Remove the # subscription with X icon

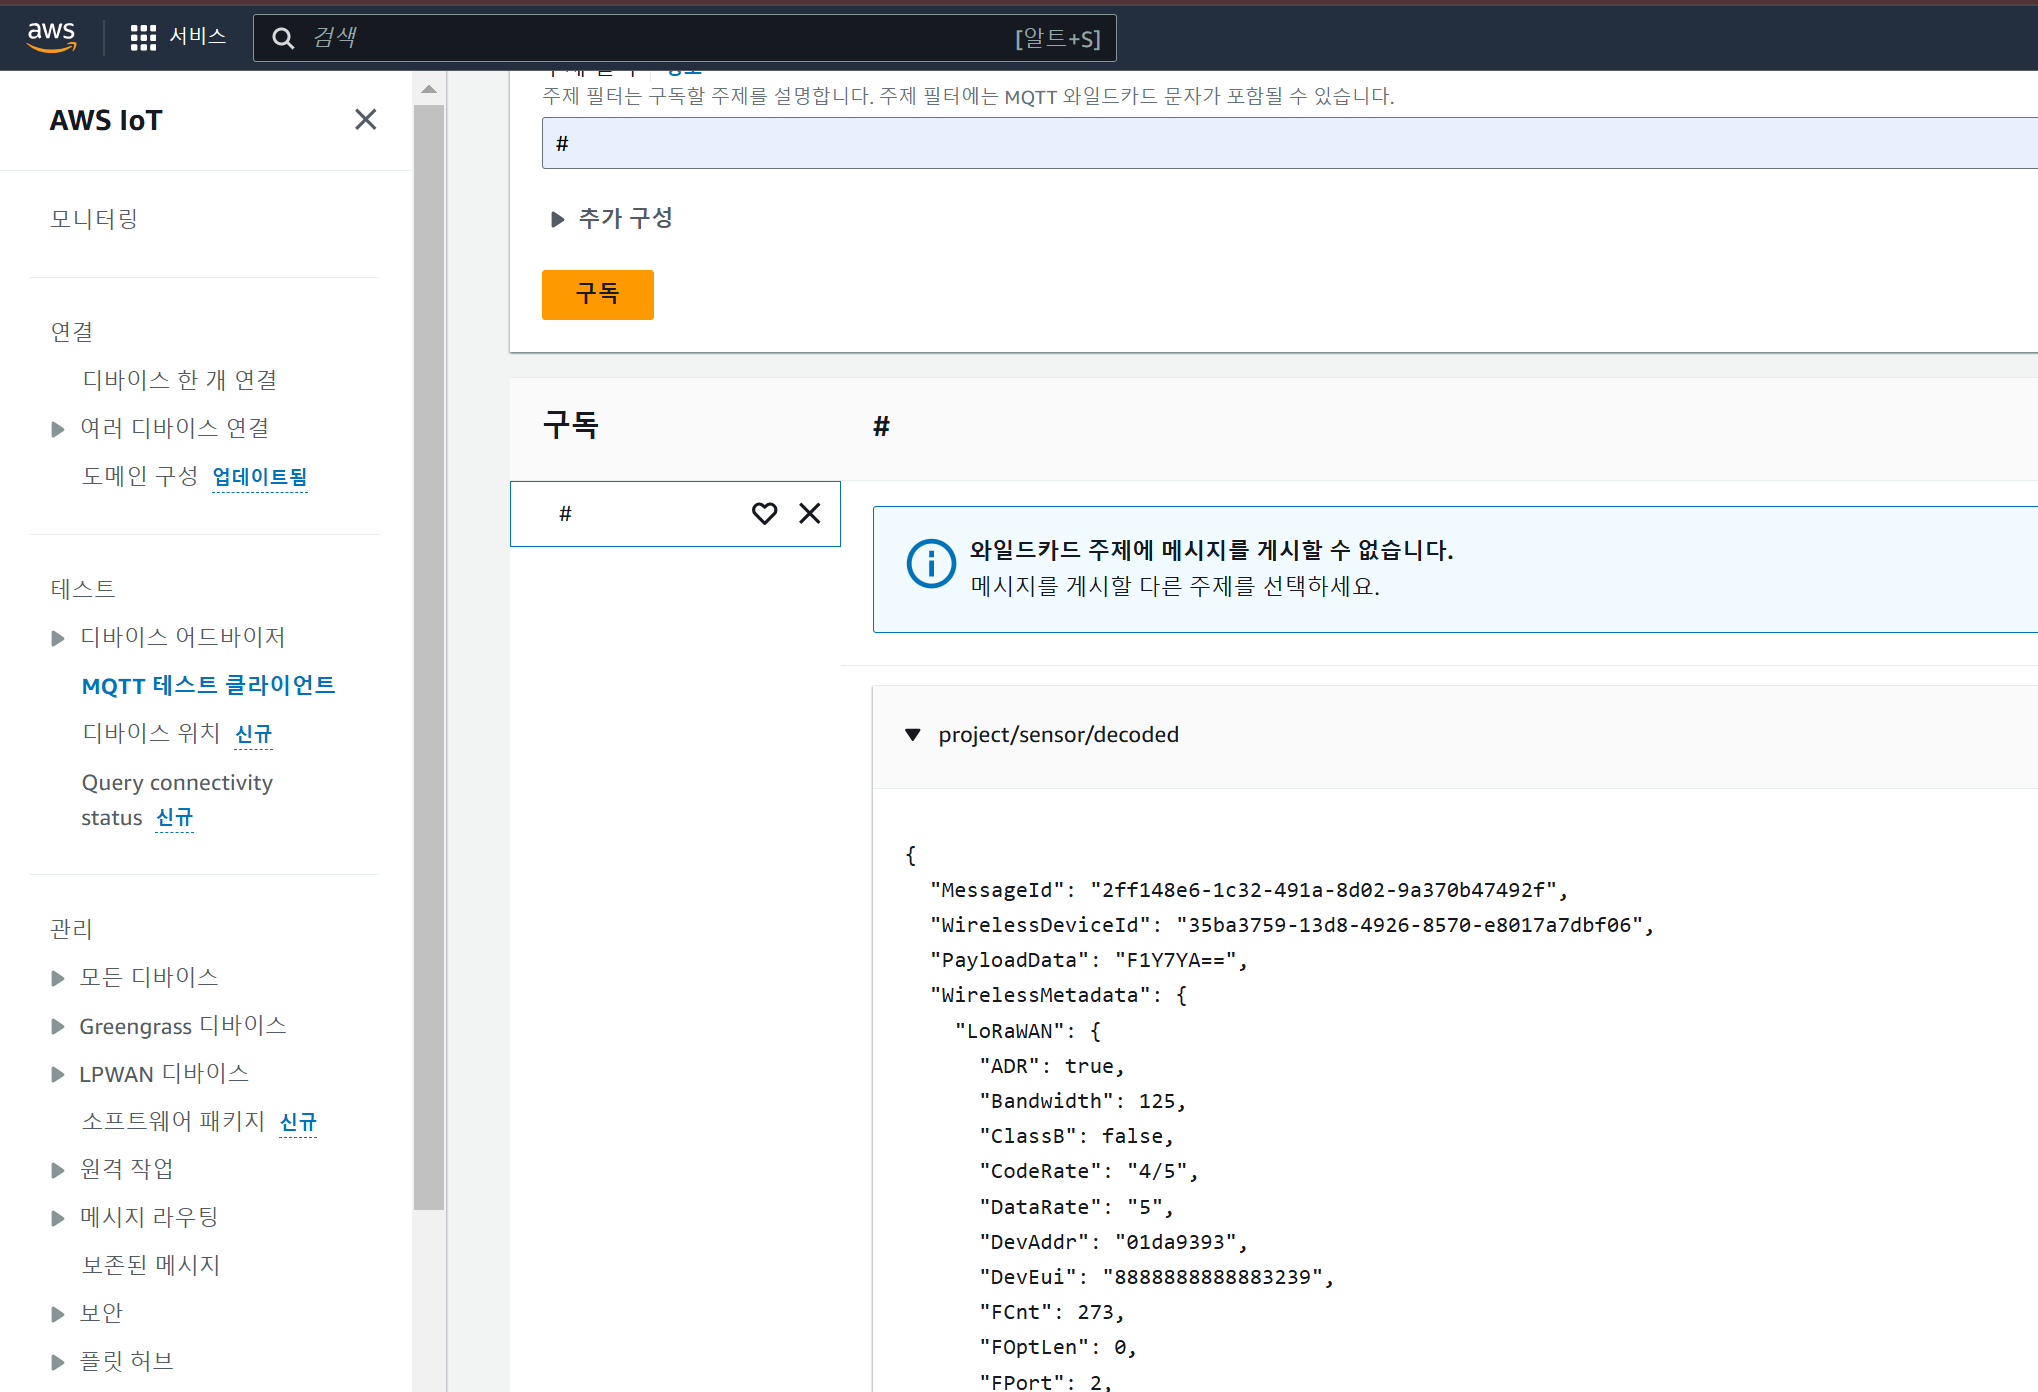[x=810, y=513]
